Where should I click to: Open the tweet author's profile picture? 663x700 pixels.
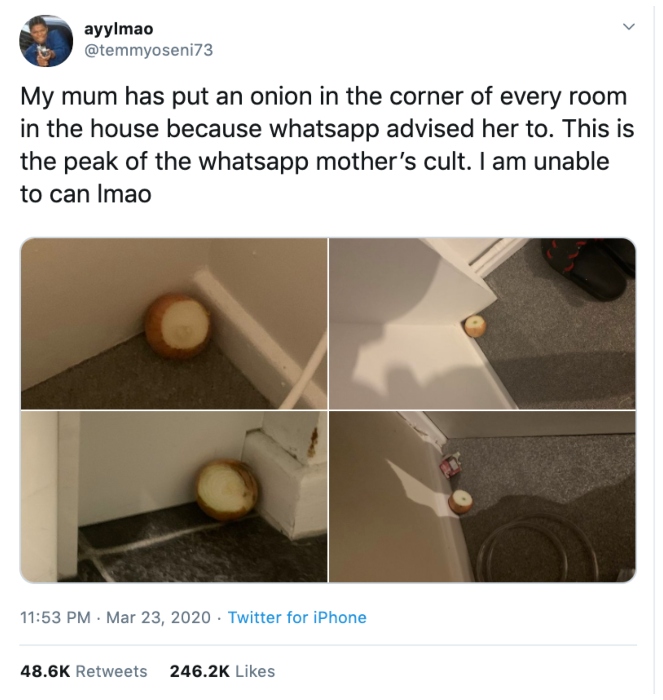(46, 41)
